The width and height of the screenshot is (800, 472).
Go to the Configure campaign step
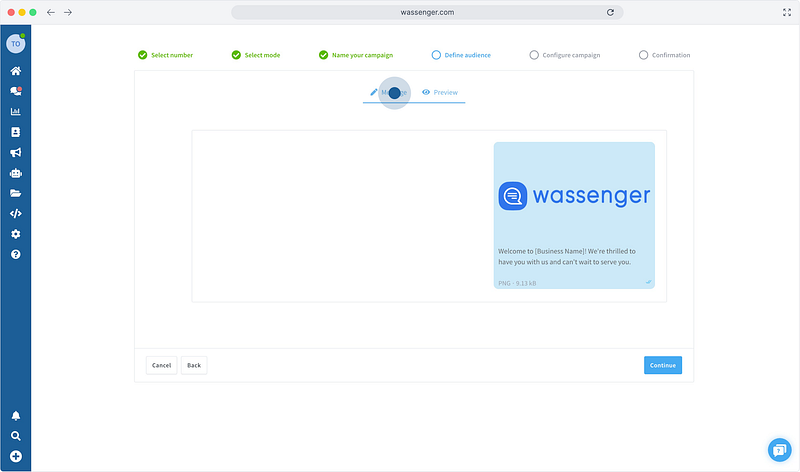coord(565,55)
